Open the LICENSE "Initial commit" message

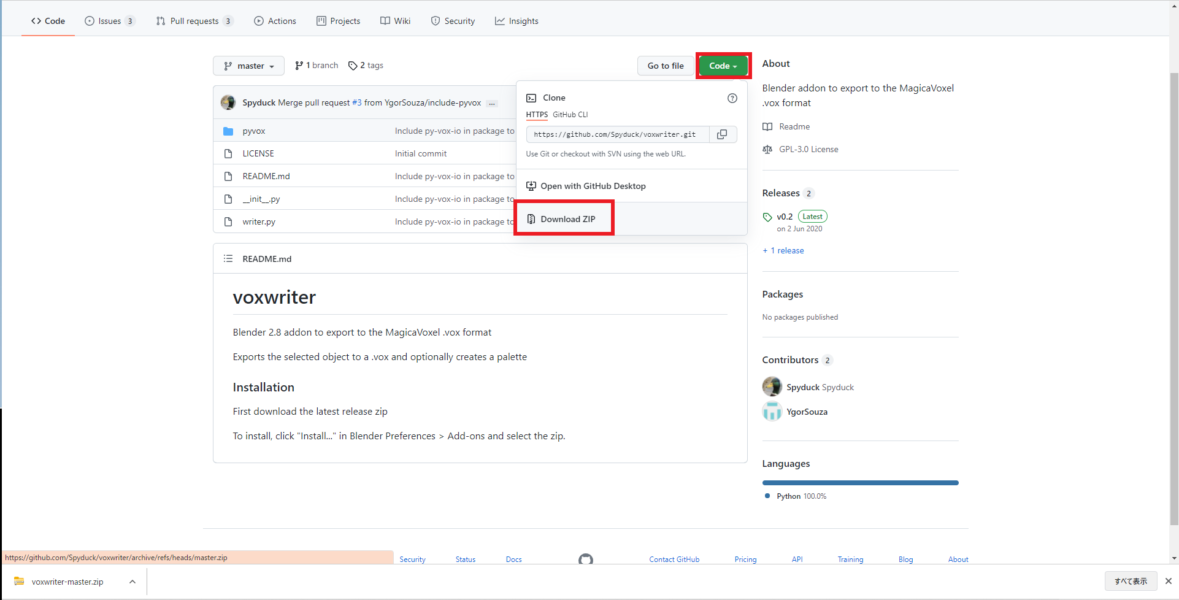[x=420, y=153]
